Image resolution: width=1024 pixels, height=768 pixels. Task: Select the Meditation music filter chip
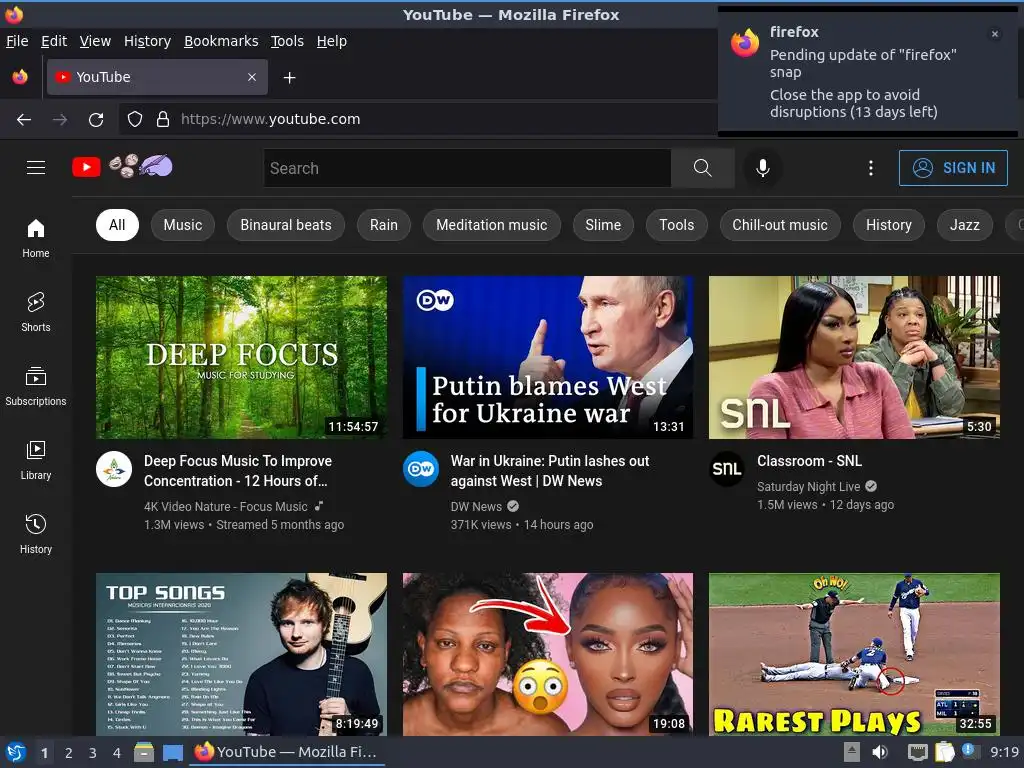coord(492,225)
